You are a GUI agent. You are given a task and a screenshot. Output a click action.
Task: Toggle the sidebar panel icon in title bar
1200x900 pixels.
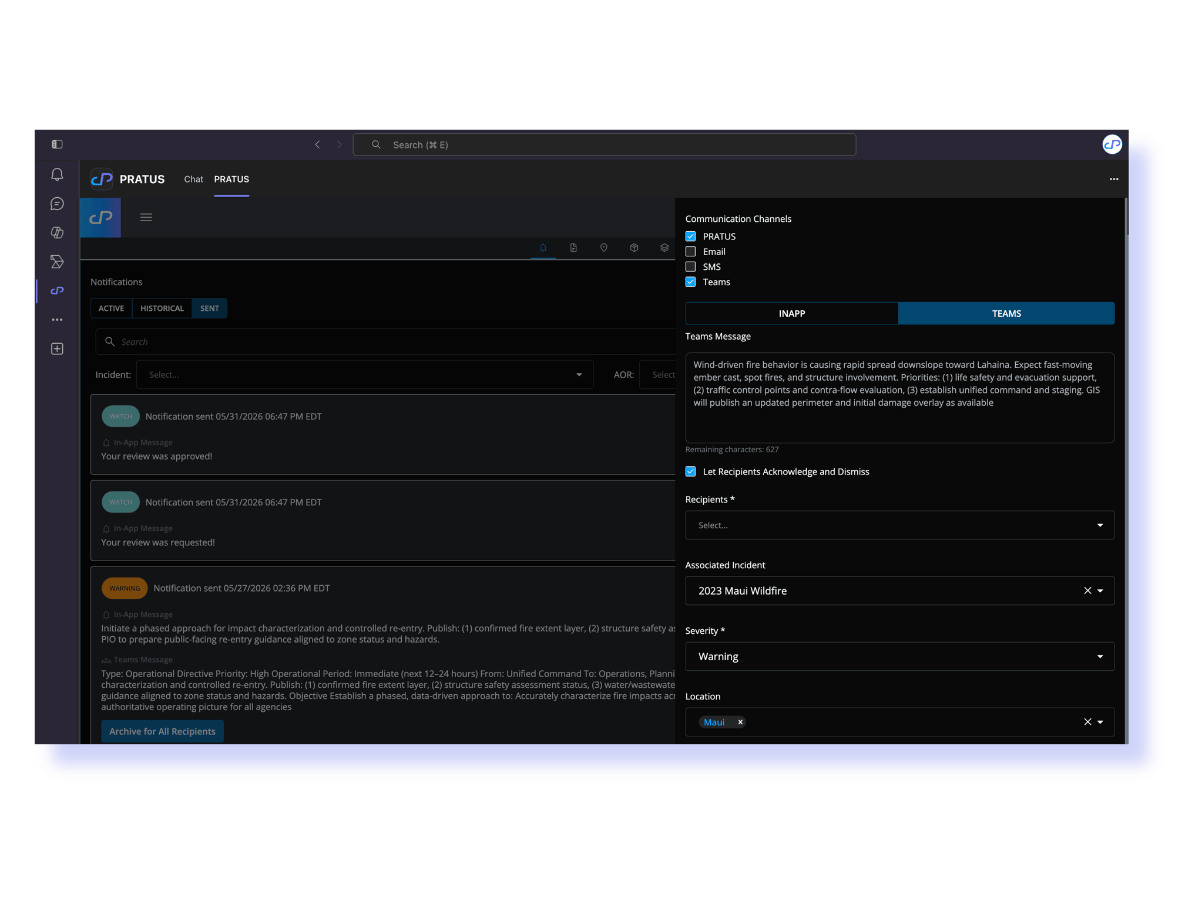(57, 145)
